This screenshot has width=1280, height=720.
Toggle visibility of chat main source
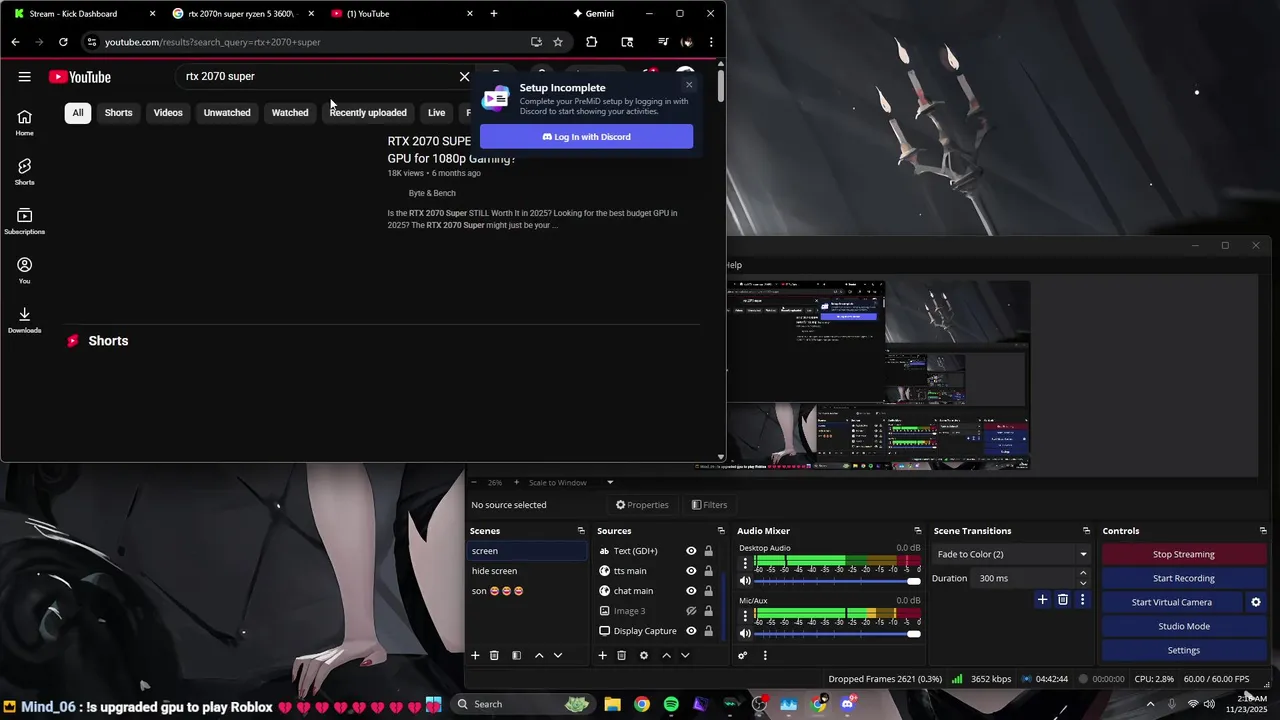coord(691,591)
